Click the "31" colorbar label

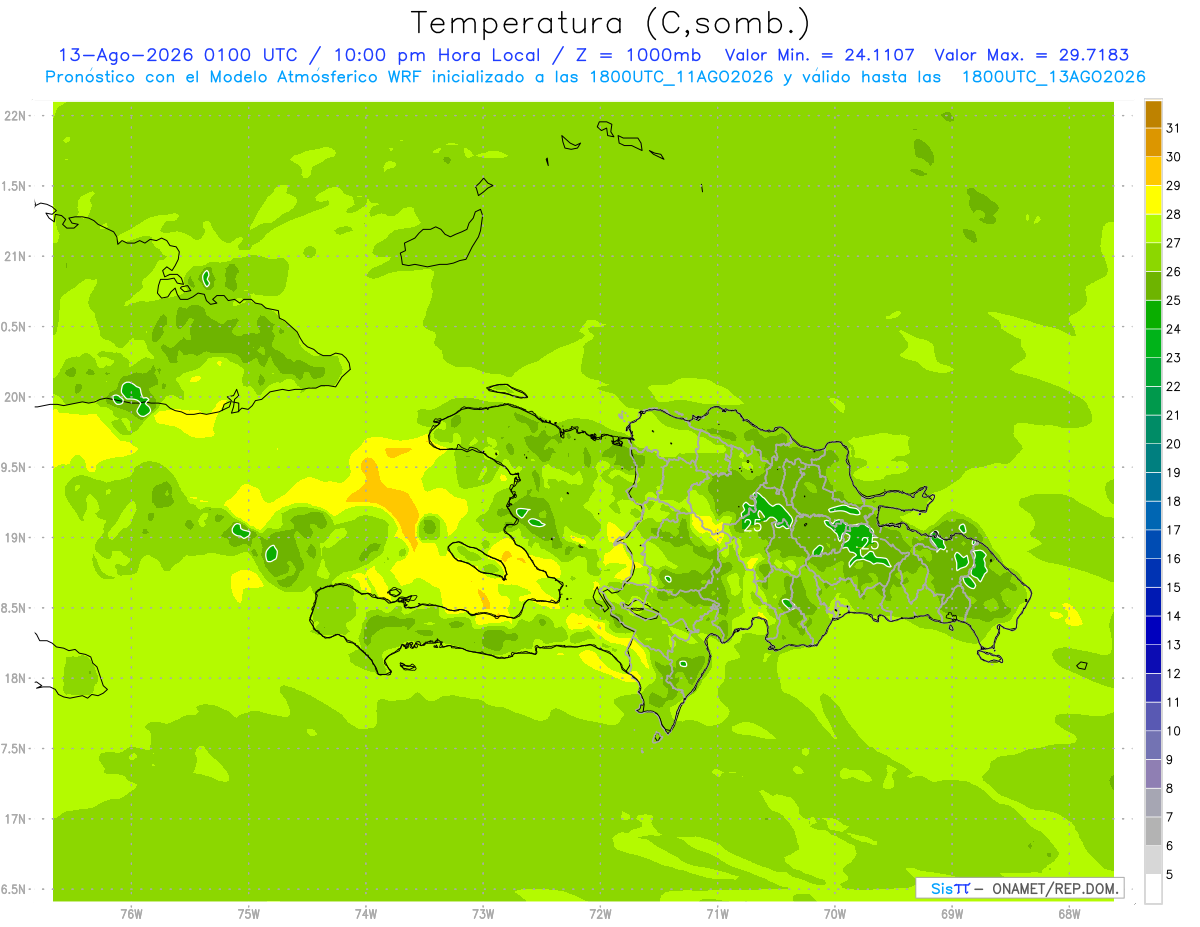coord(1174,128)
